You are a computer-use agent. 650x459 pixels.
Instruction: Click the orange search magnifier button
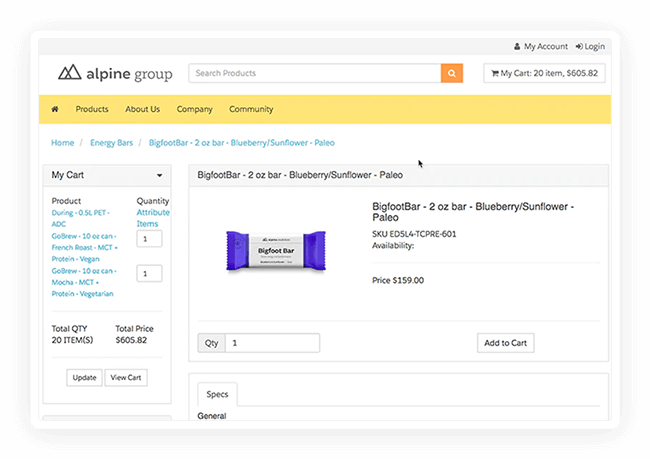point(452,73)
